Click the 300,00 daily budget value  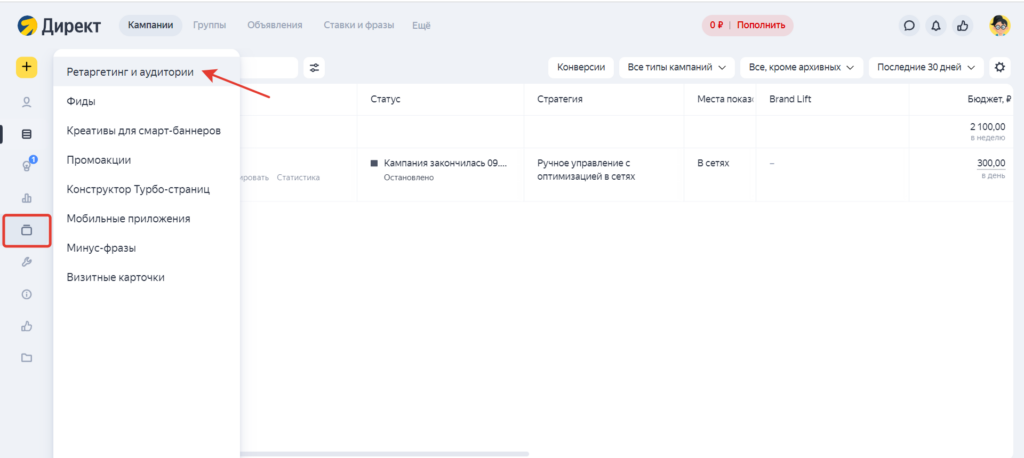991,164
